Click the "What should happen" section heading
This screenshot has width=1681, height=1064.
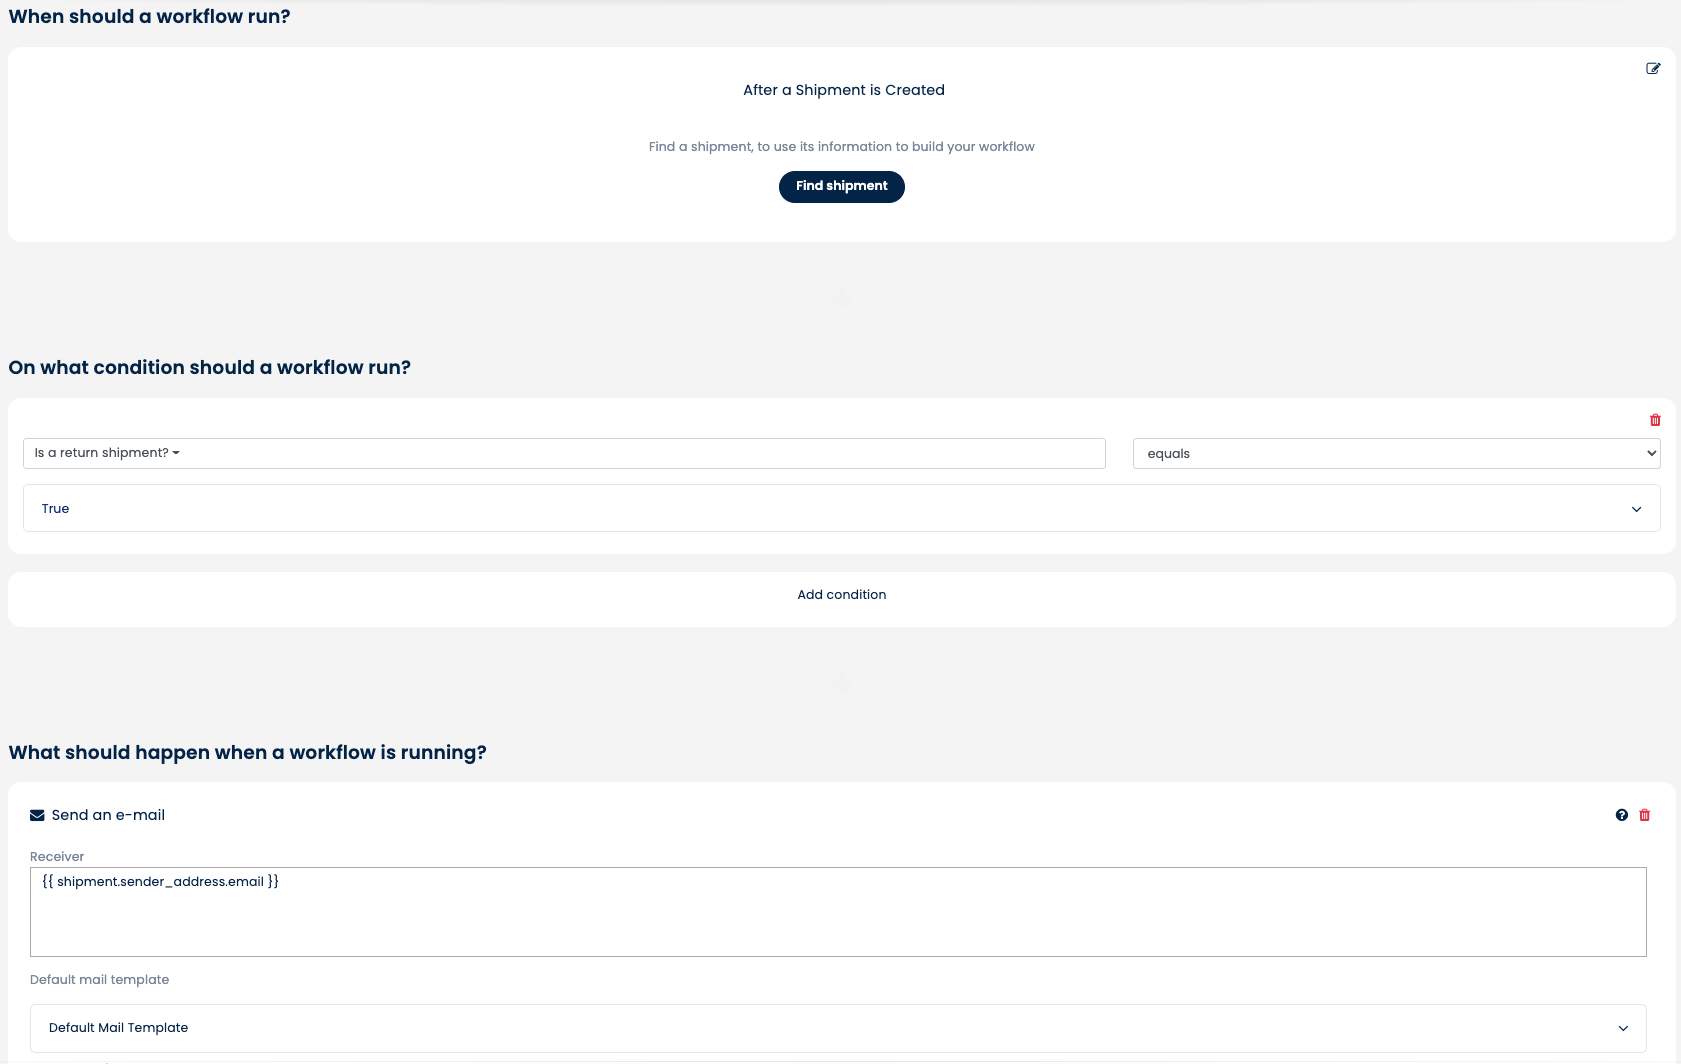click(x=247, y=752)
